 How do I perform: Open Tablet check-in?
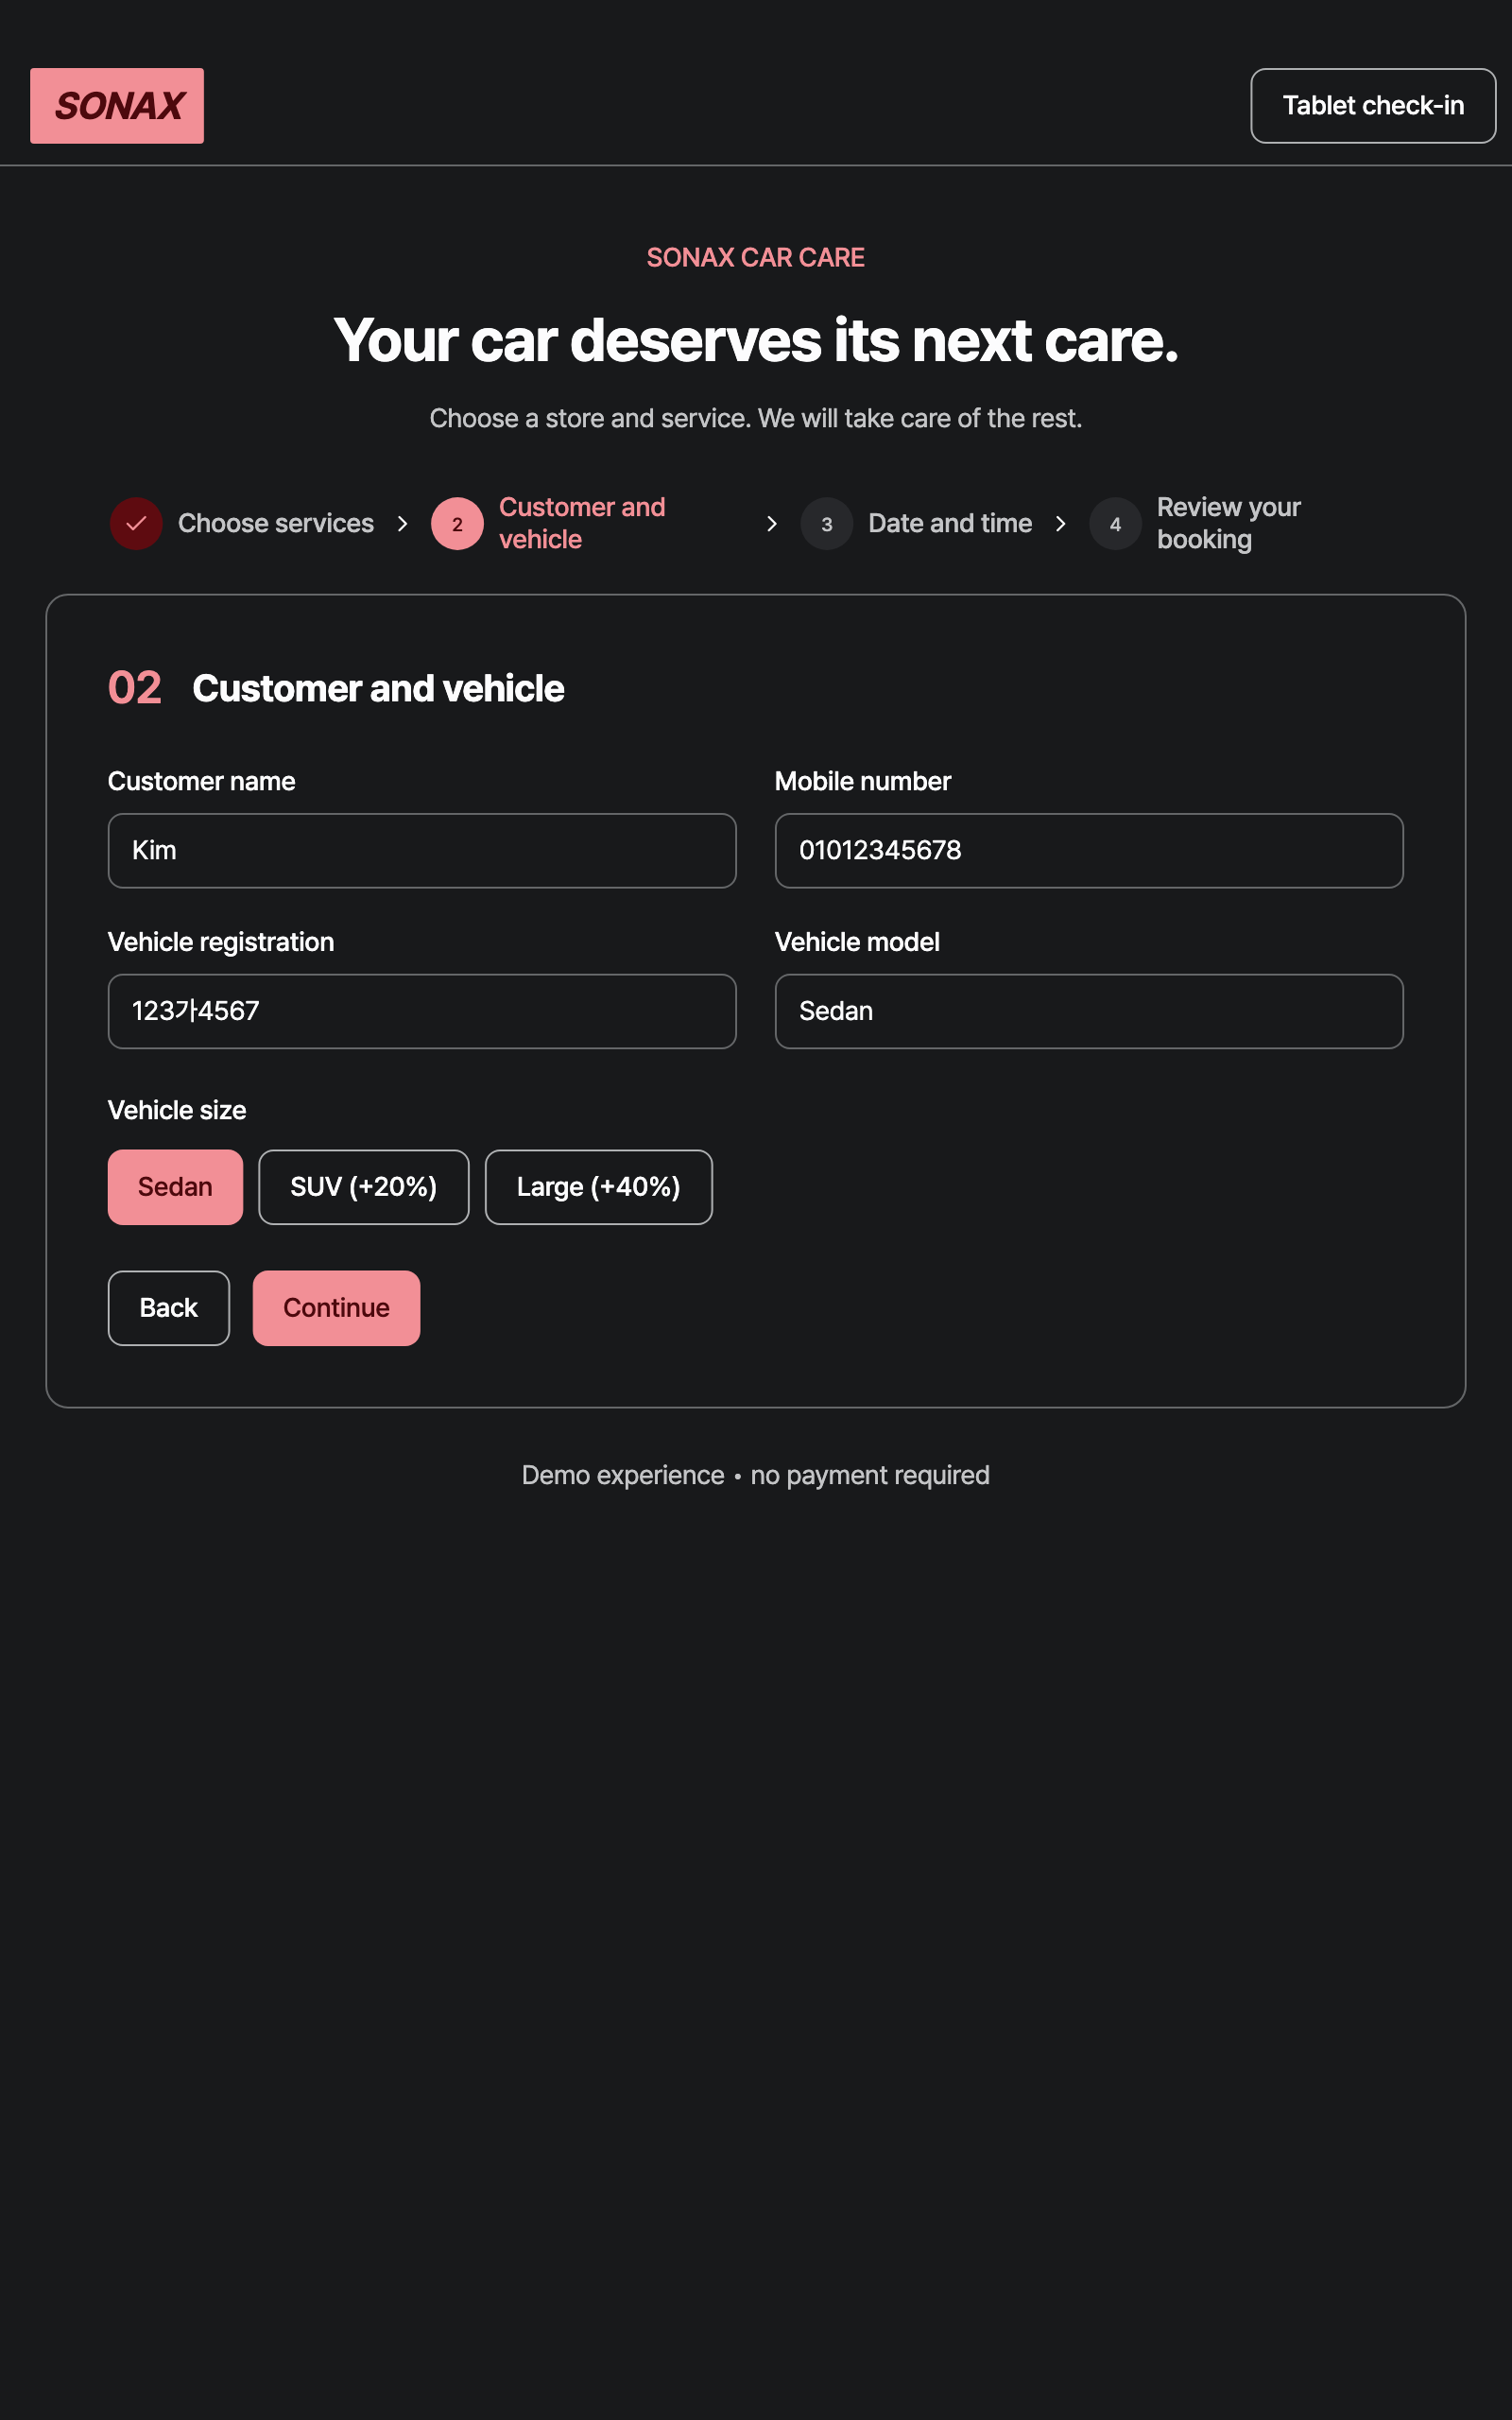[1373, 106]
